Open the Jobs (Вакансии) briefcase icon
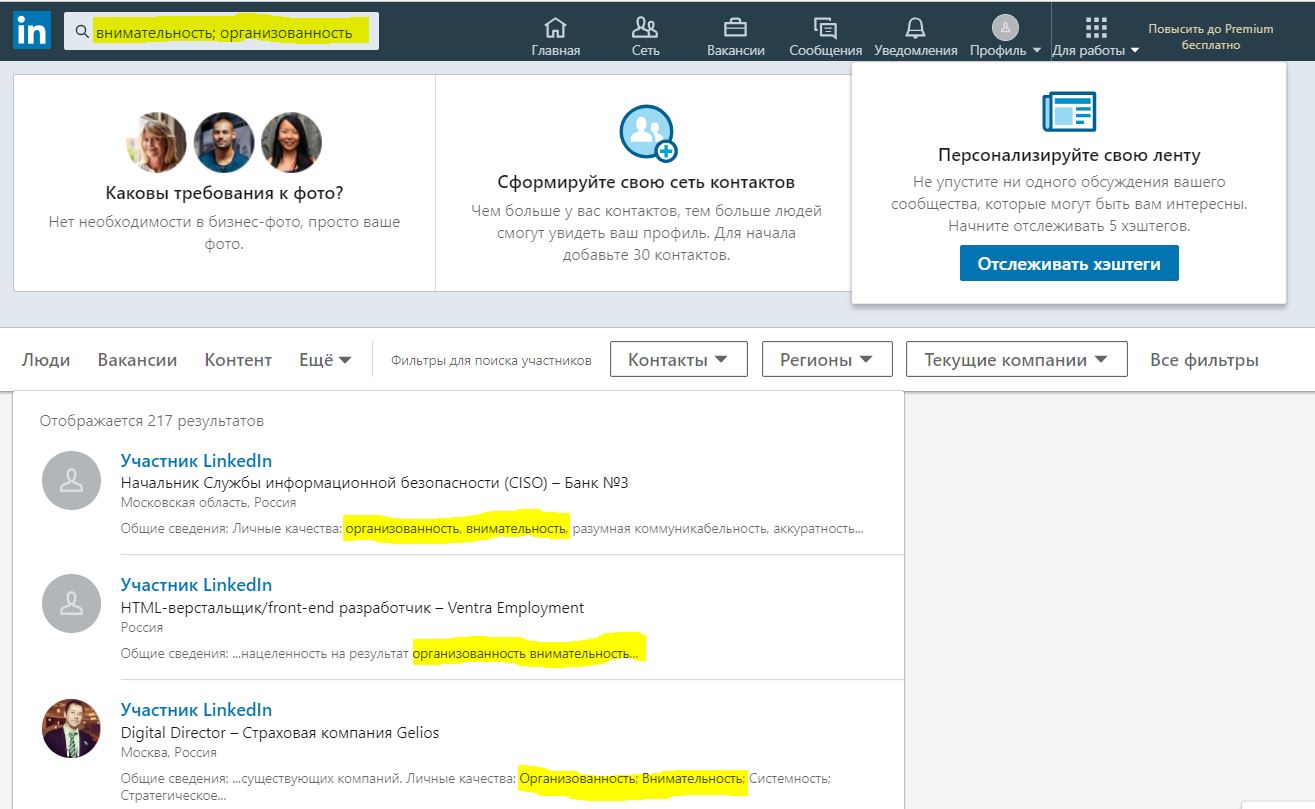The width and height of the screenshot is (1315, 809). tap(735, 28)
